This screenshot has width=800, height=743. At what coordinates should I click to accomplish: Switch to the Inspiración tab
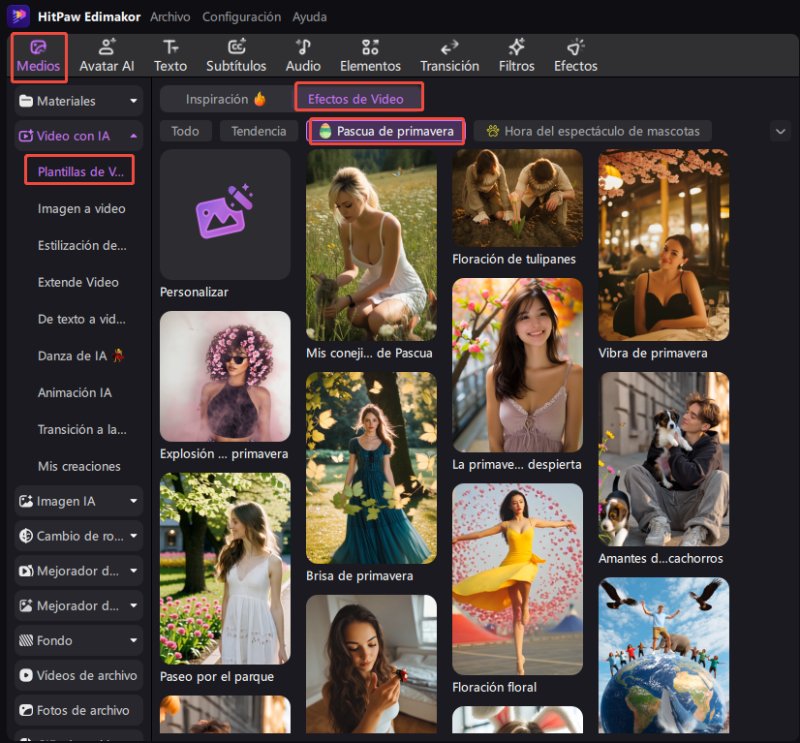pos(225,99)
